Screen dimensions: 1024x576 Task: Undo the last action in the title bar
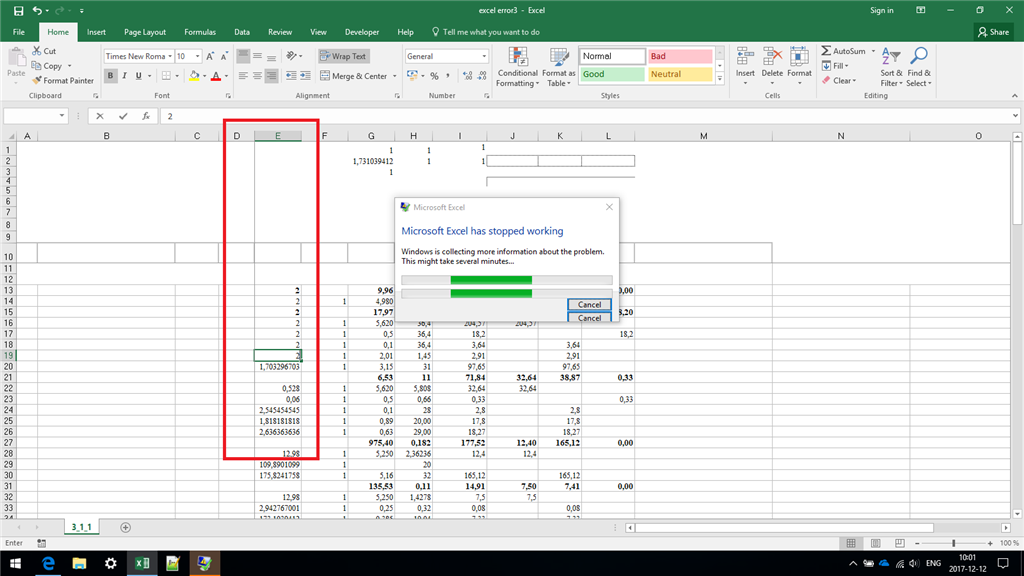[x=37, y=10]
